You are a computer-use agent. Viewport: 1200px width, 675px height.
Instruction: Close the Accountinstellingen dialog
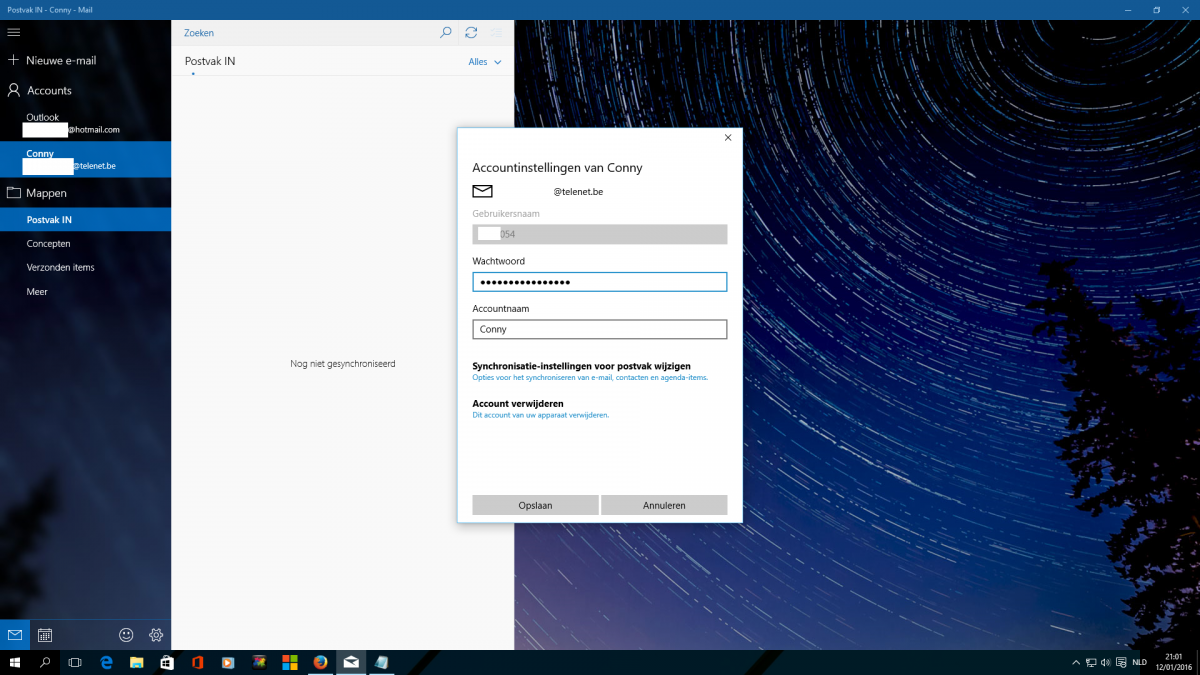[x=727, y=138]
